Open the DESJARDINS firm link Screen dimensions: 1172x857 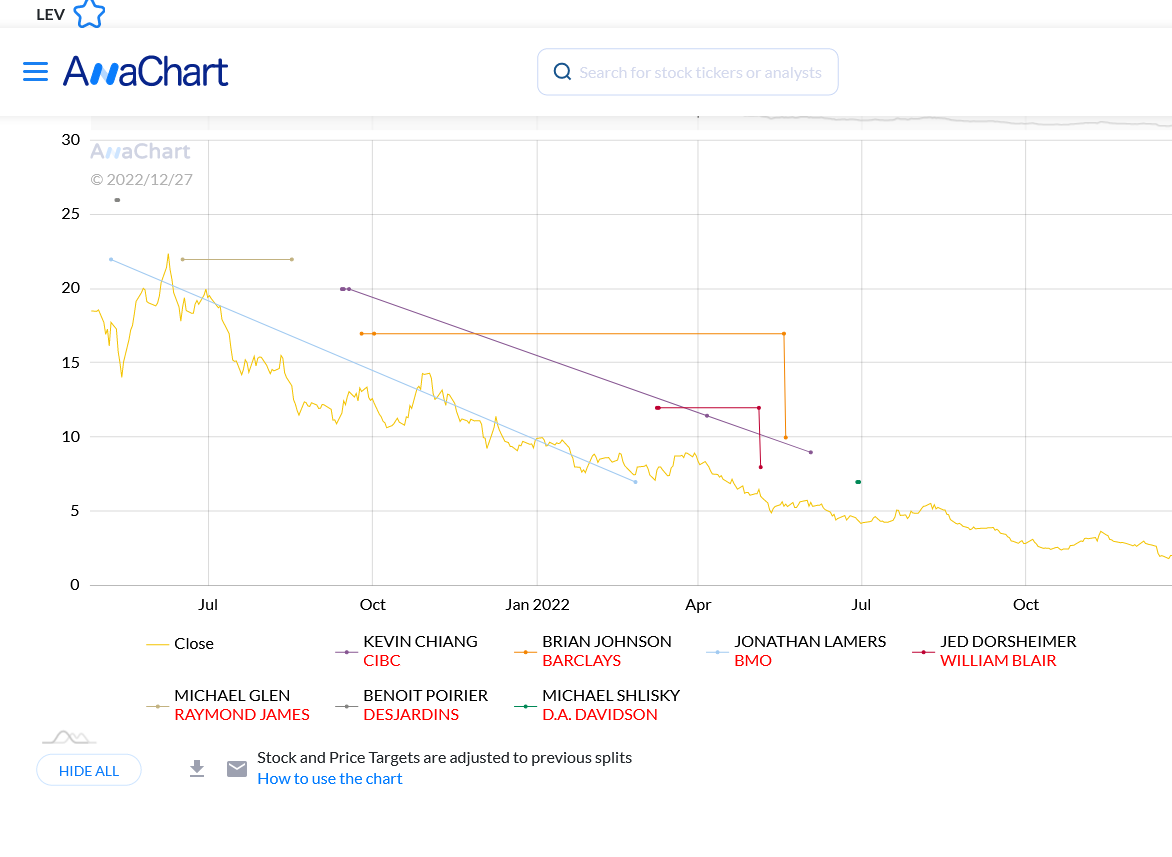coord(411,714)
